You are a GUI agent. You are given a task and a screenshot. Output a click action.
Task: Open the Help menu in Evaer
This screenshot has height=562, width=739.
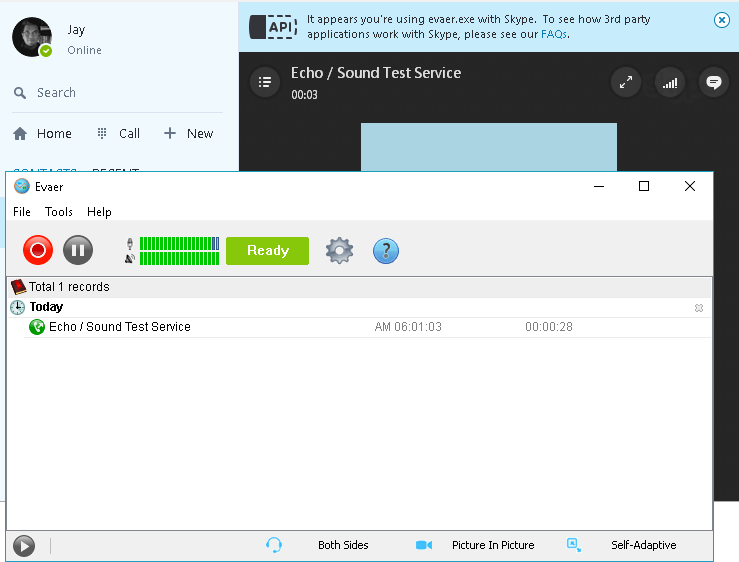click(99, 212)
